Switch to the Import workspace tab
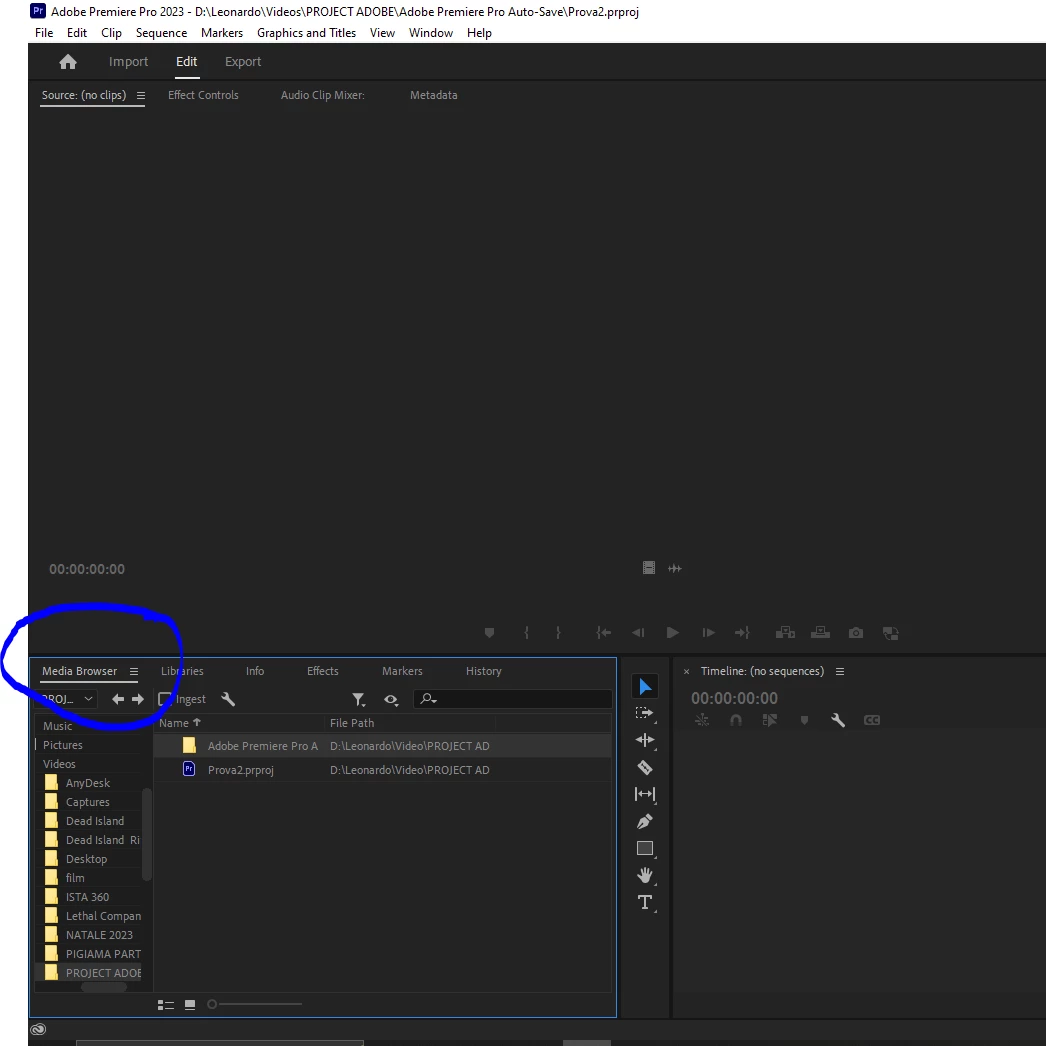Viewport: 1046px width, 1046px height. pyautogui.click(x=128, y=62)
